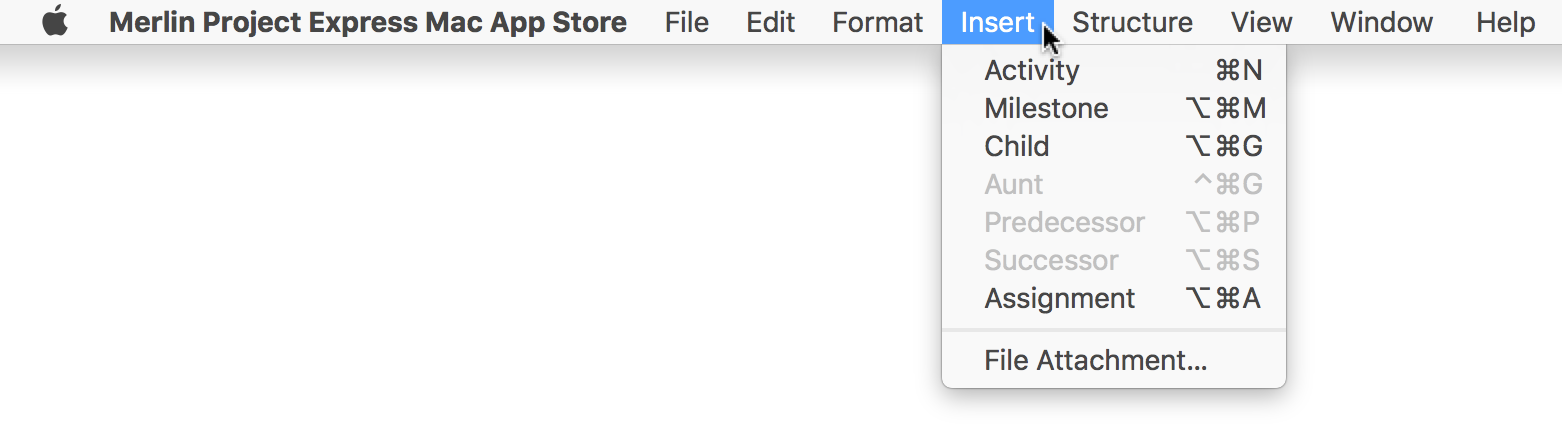The width and height of the screenshot is (1562, 446).
Task: Insert a new Assignment
Action: click(1114, 298)
